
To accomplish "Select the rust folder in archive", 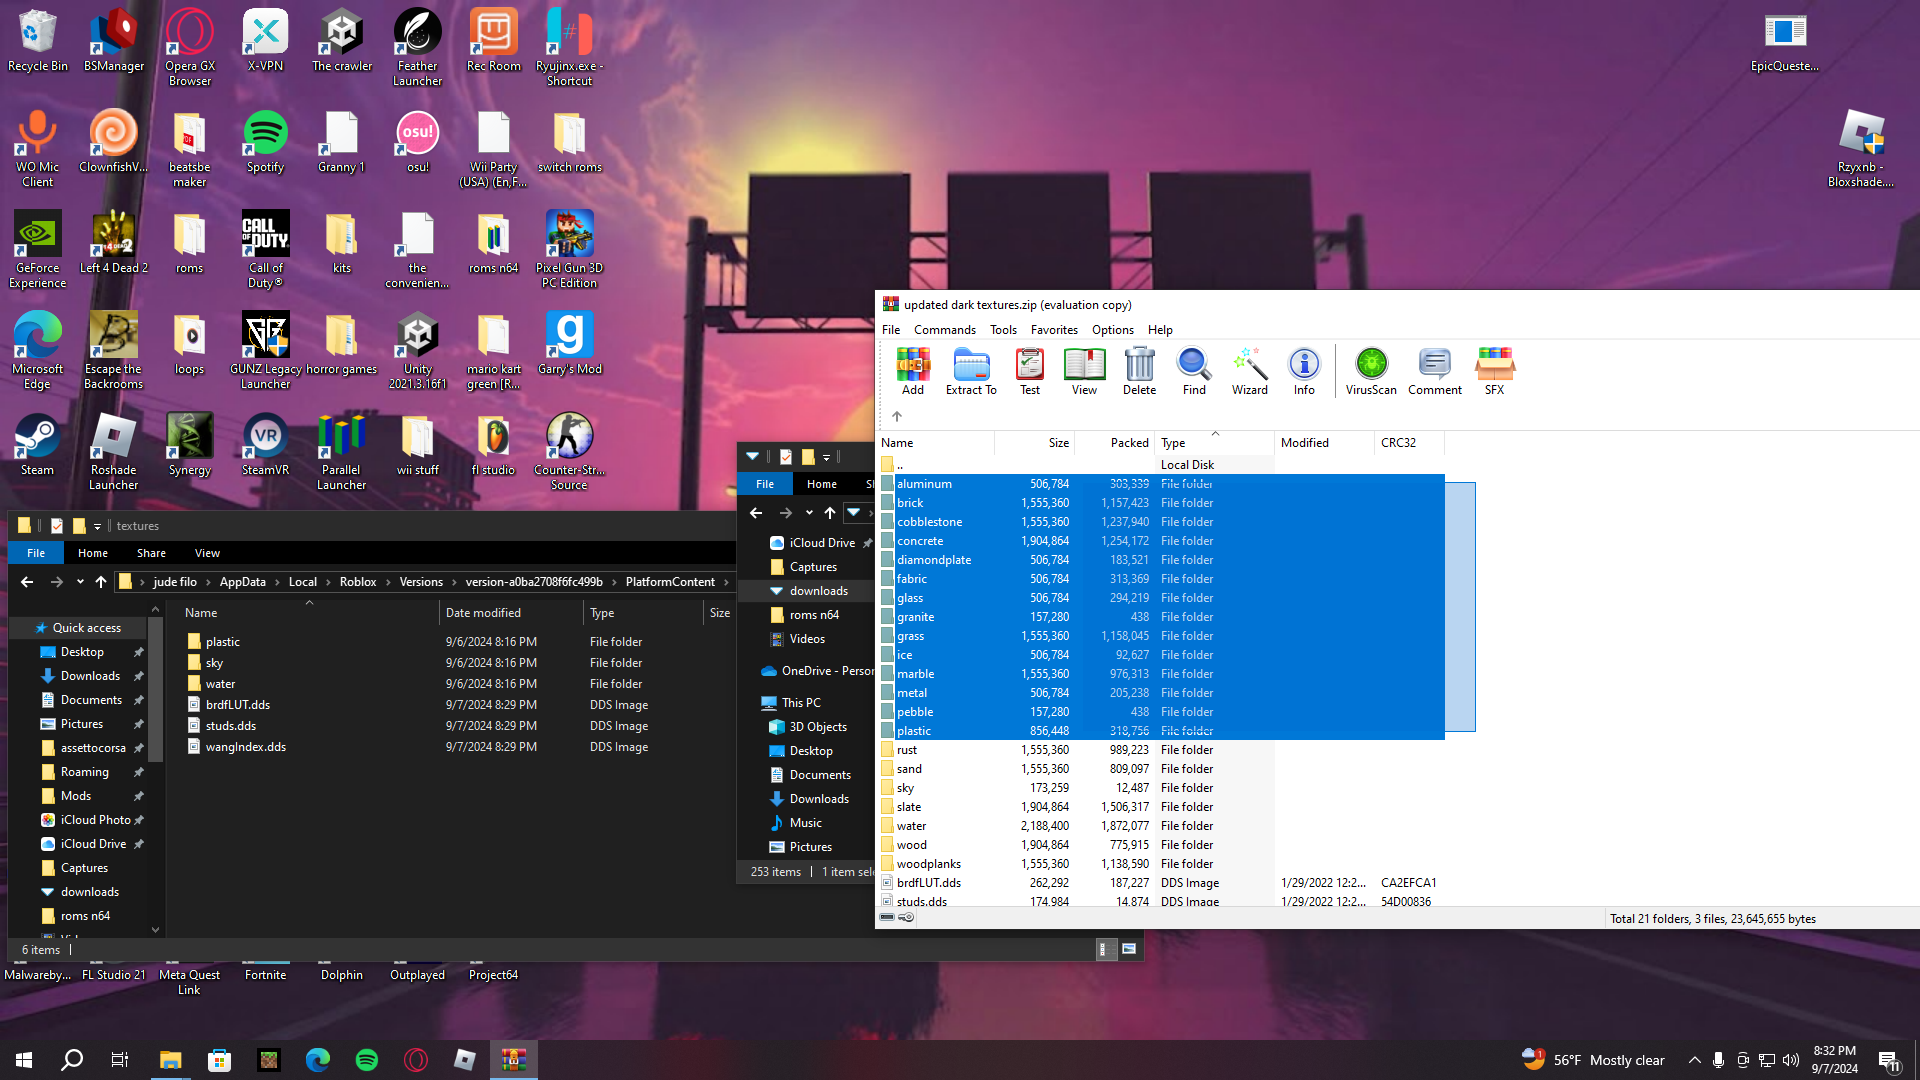I will (x=907, y=750).
